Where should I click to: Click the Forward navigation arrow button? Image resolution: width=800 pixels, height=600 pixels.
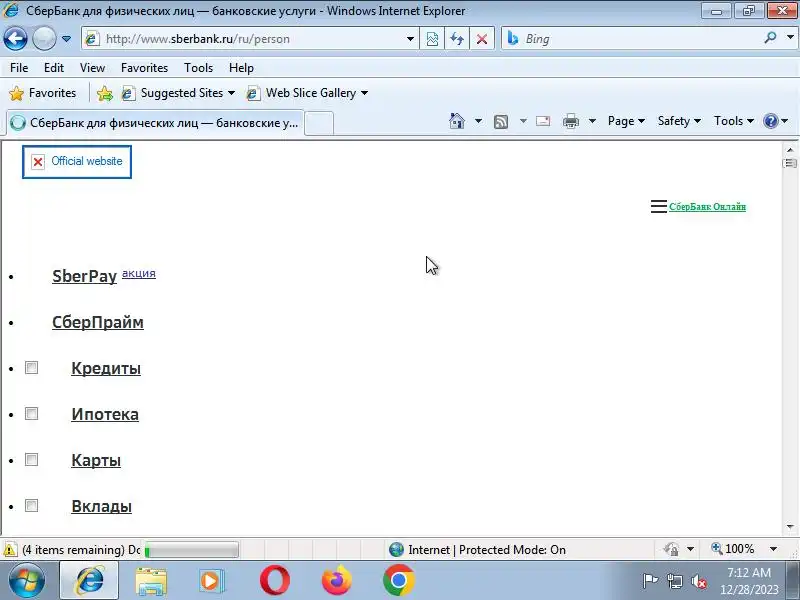click(44, 38)
